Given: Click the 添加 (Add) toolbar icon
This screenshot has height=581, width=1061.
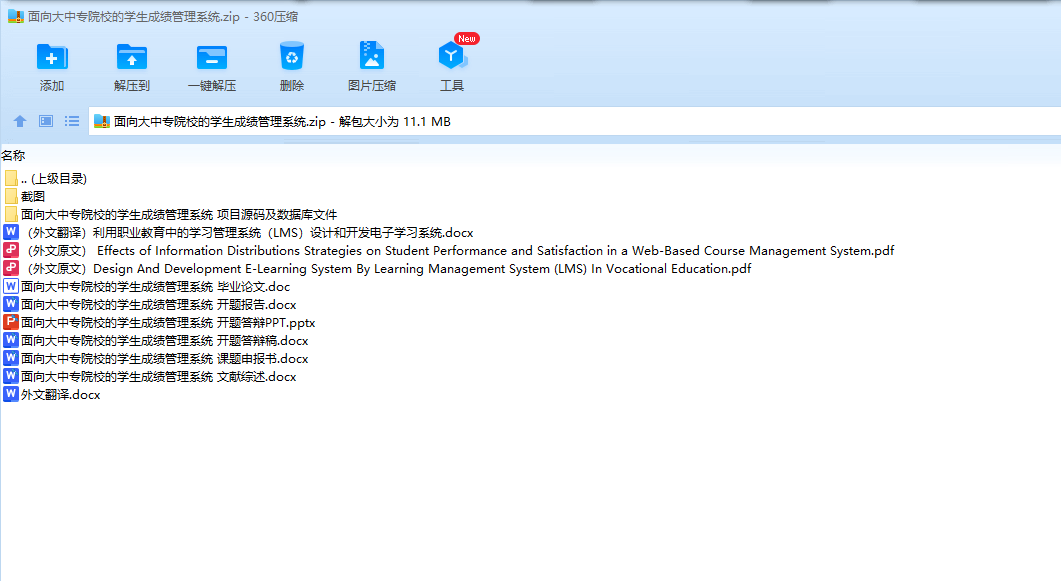Looking at the screenshot, I should click(x=51, y=57).
